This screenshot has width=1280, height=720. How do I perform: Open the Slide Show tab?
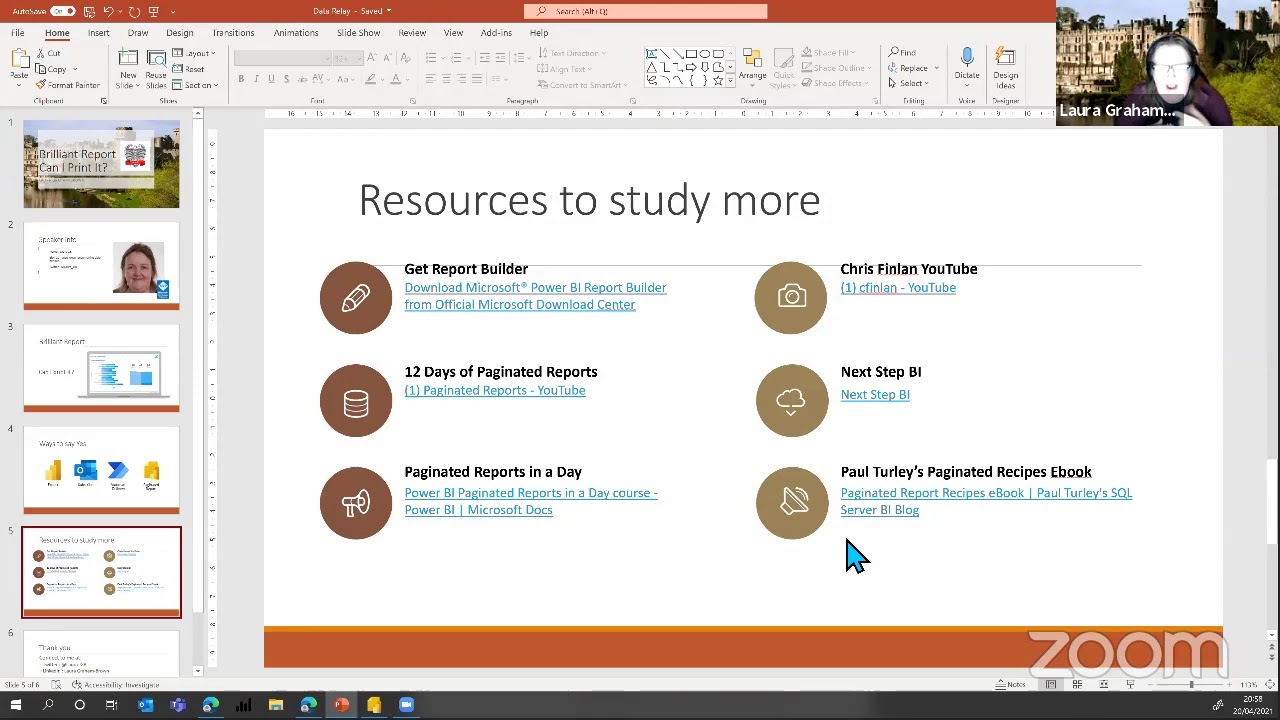(x=358, y=33)
